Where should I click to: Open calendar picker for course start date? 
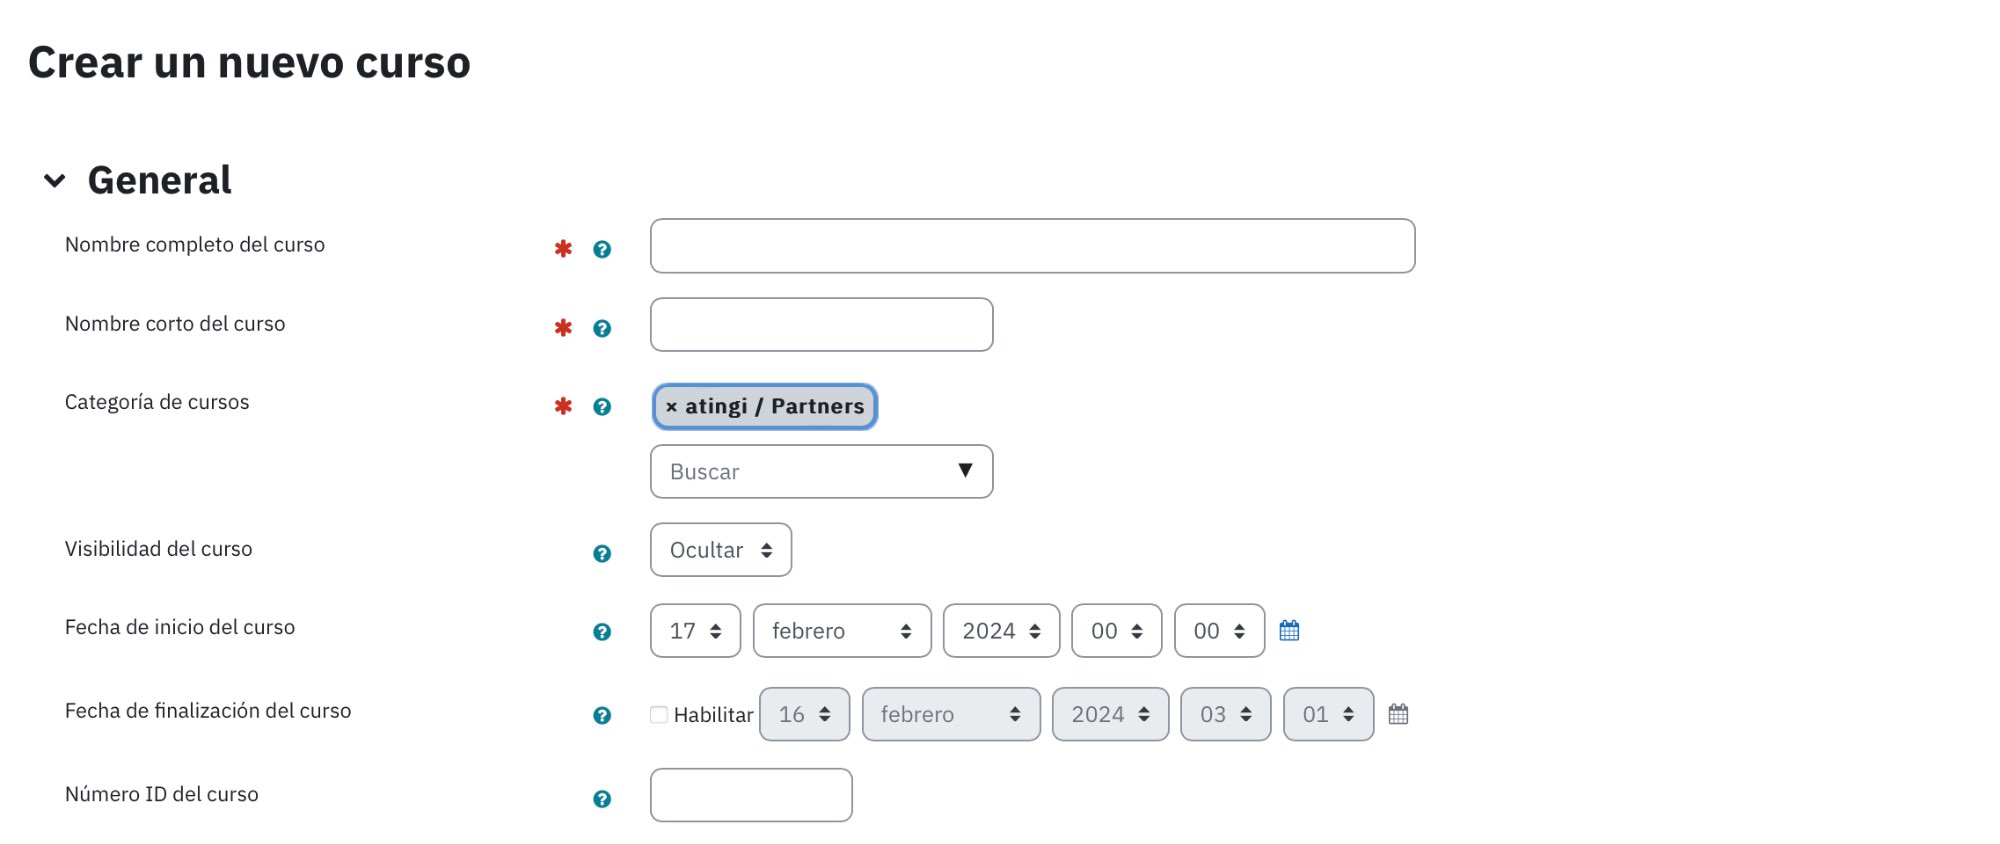coord(1289,631)
